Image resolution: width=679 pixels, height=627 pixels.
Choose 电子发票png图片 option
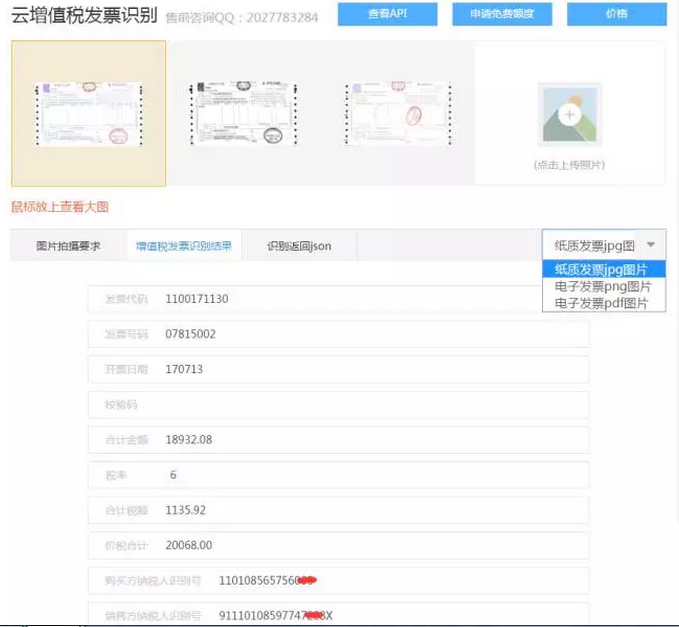pyautogui.click(x=601, y=287)
